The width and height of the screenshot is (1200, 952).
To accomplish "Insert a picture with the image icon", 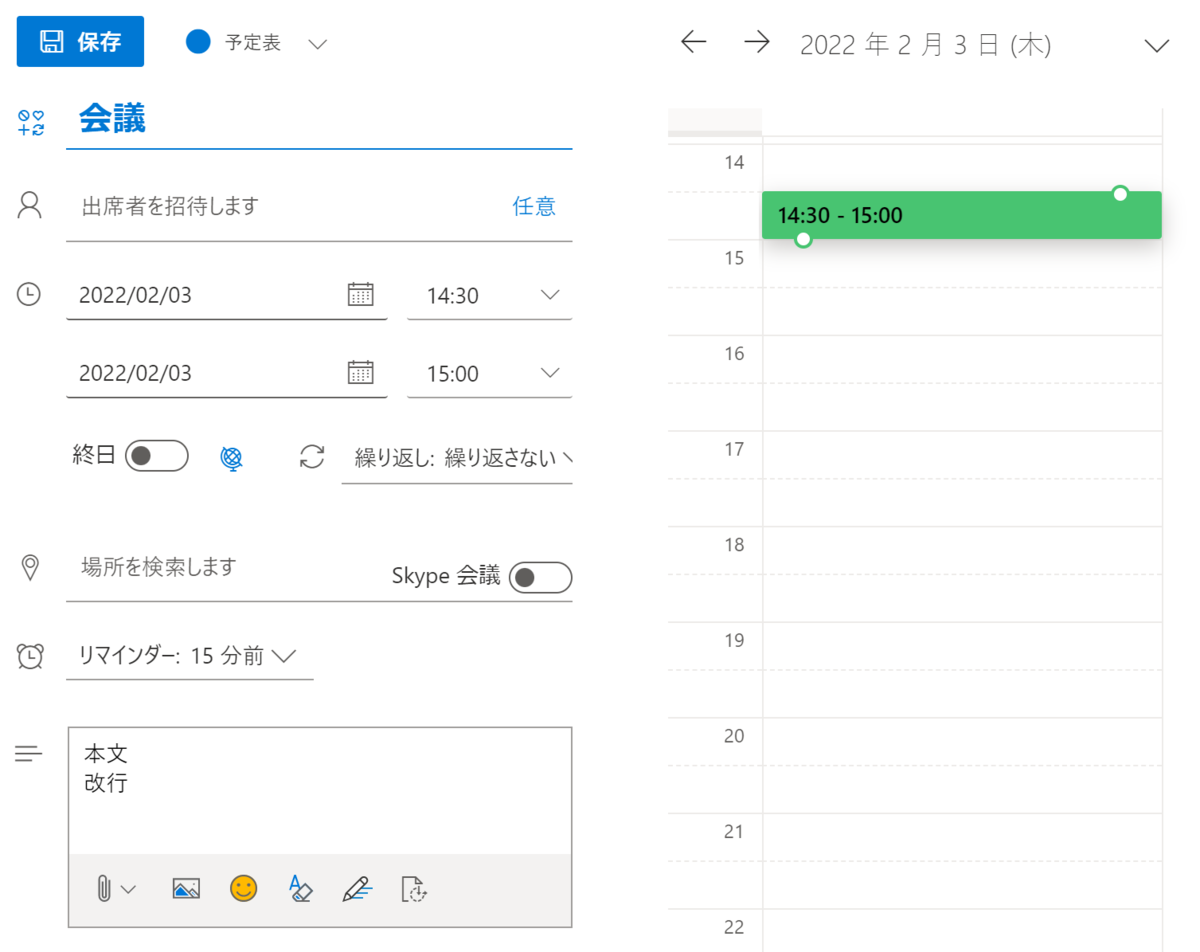I will [186, 888].
